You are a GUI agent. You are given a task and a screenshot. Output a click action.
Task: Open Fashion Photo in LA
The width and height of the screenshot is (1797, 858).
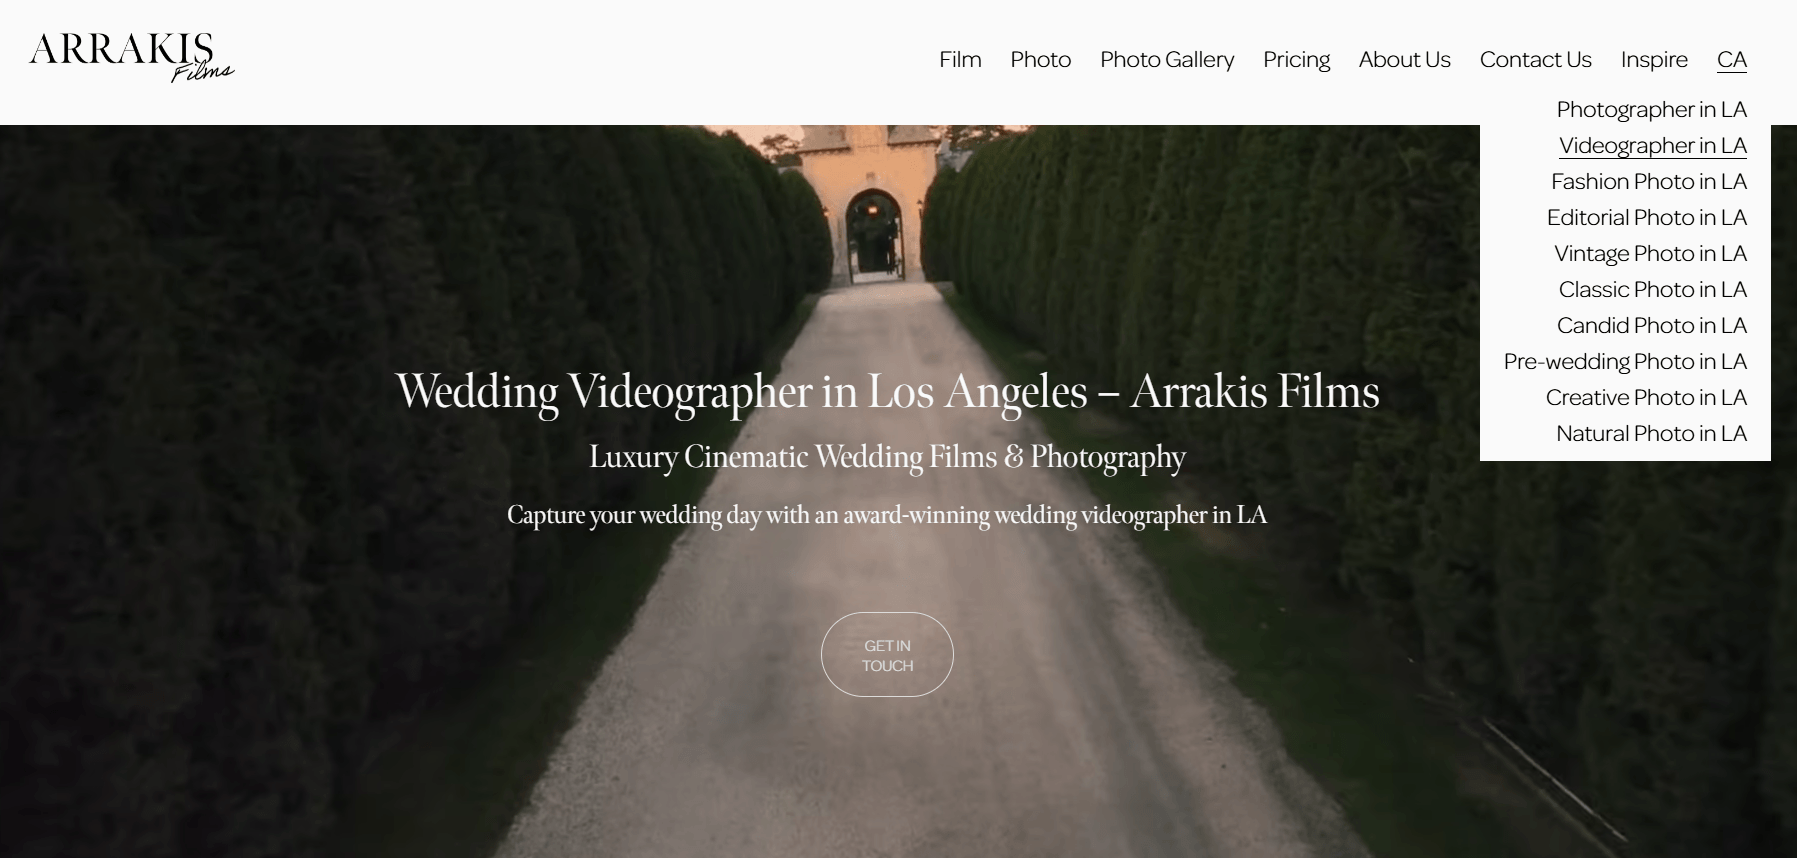(x=1649, y=181)
